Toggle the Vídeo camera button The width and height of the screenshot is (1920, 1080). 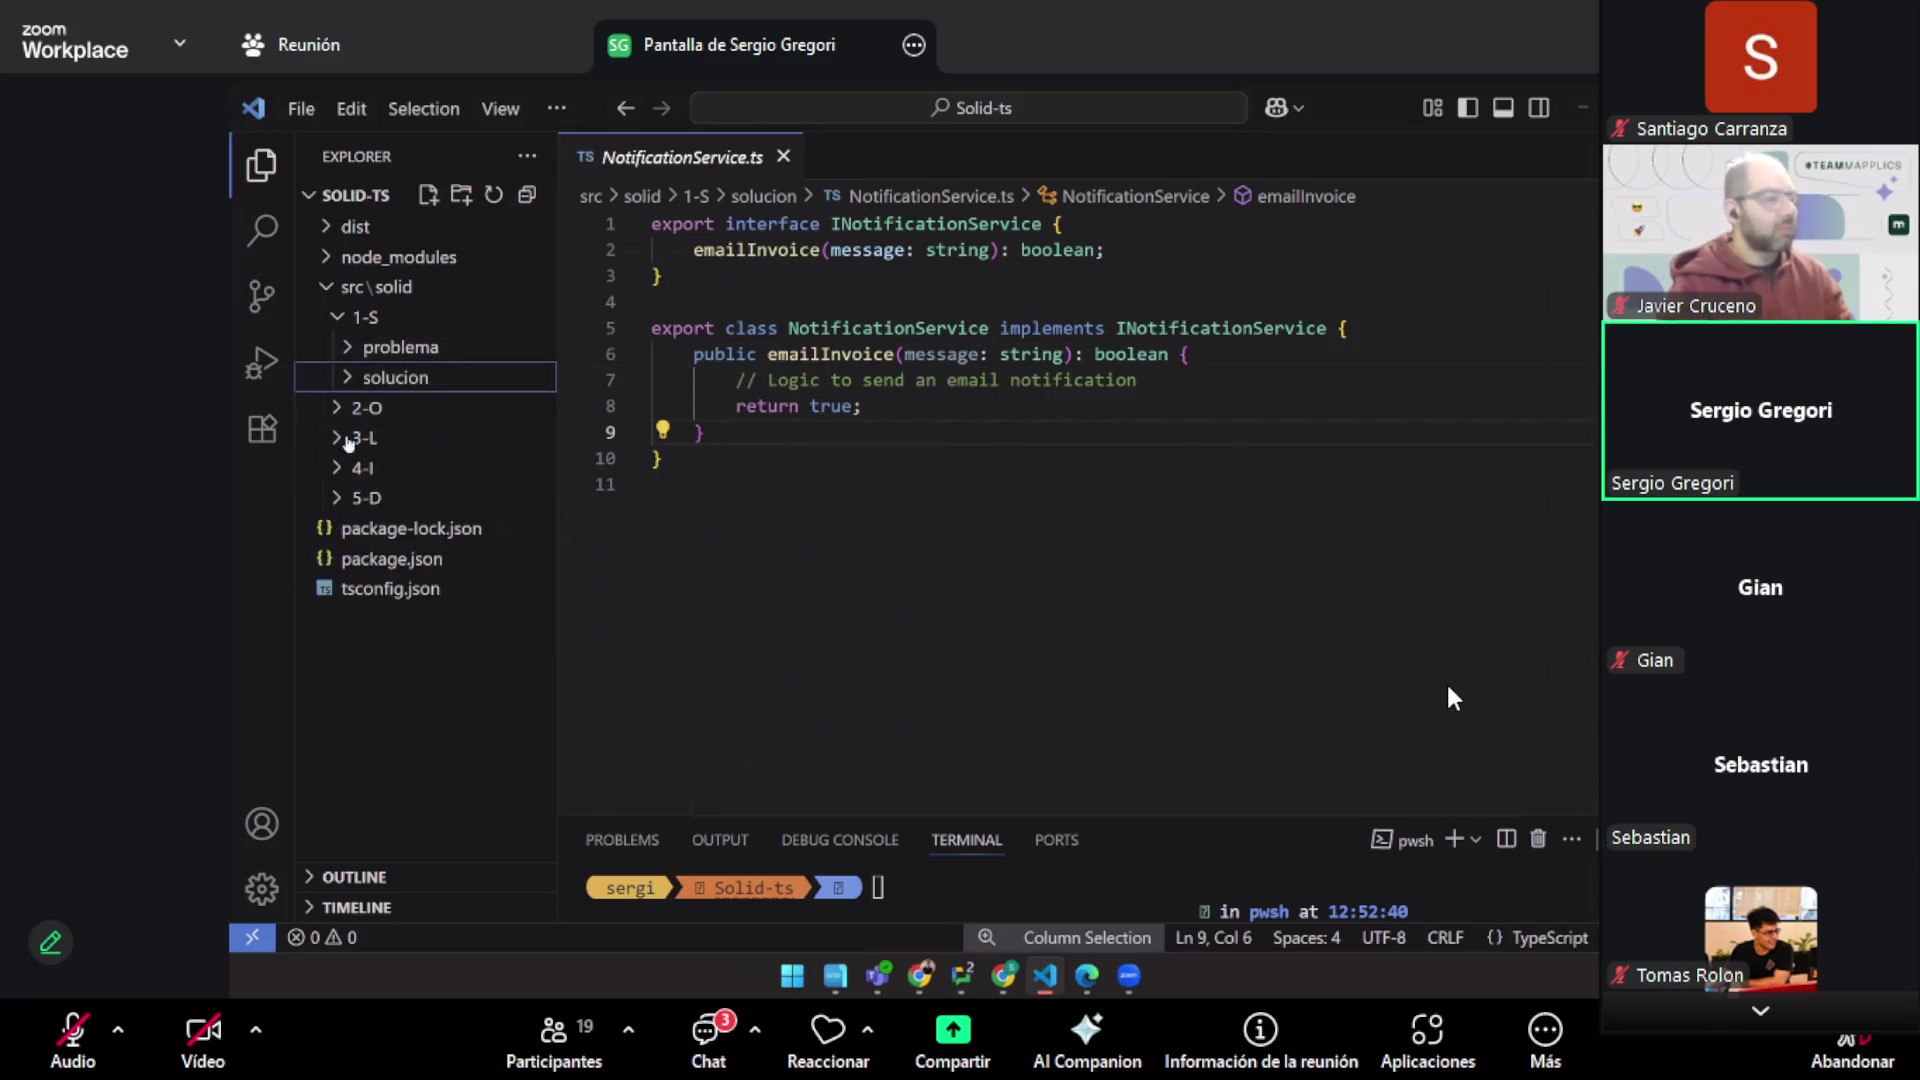202,1030
